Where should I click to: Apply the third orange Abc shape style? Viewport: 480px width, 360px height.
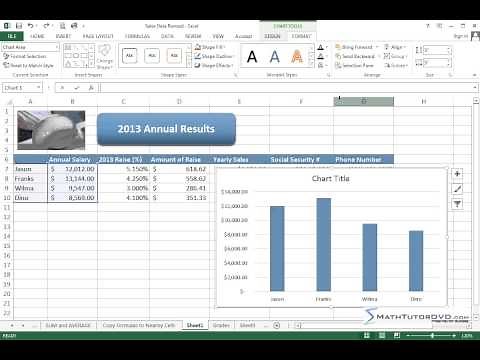pos(174,56)
